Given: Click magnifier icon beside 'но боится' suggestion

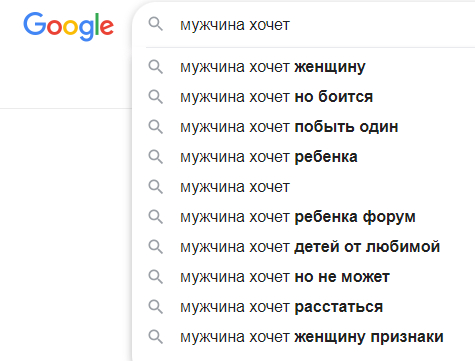Looking at the screenshot, I should 156,97.
